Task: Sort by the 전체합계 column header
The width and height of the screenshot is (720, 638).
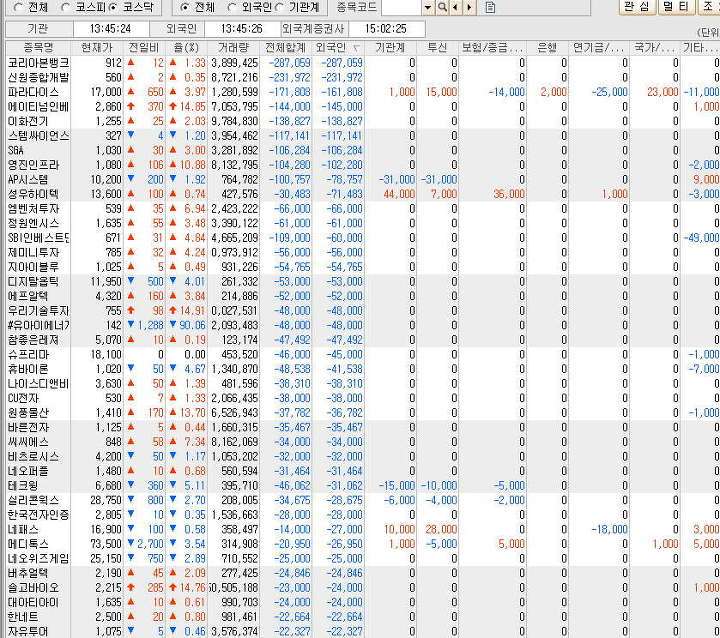Action: pyautogui.click(x=286, y=47)
